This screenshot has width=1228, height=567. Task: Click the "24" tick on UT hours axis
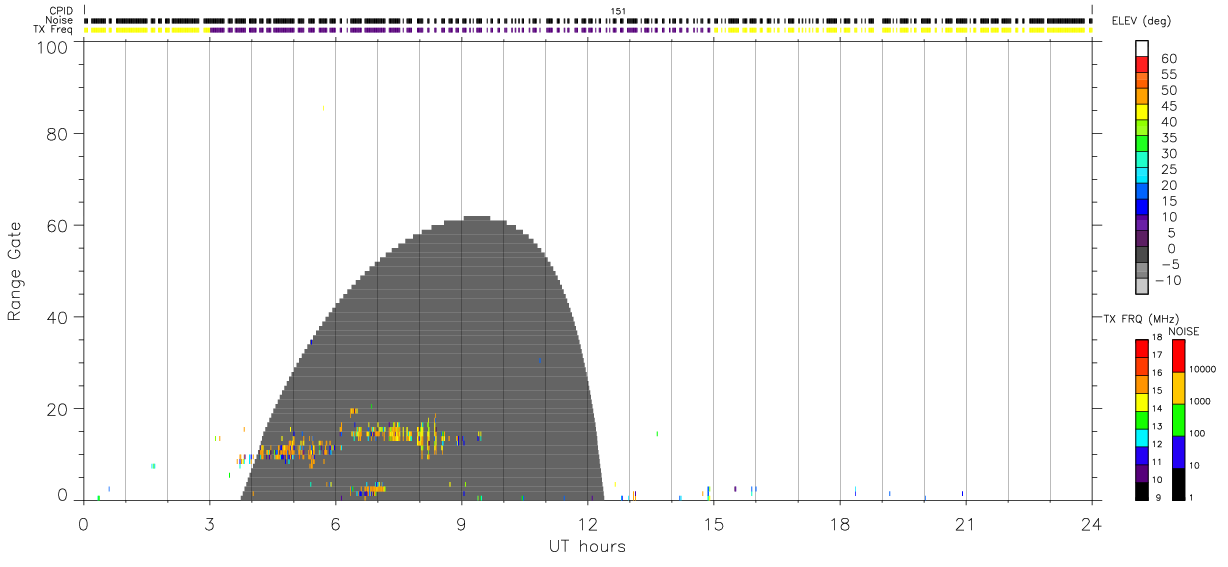(1091, 523)
